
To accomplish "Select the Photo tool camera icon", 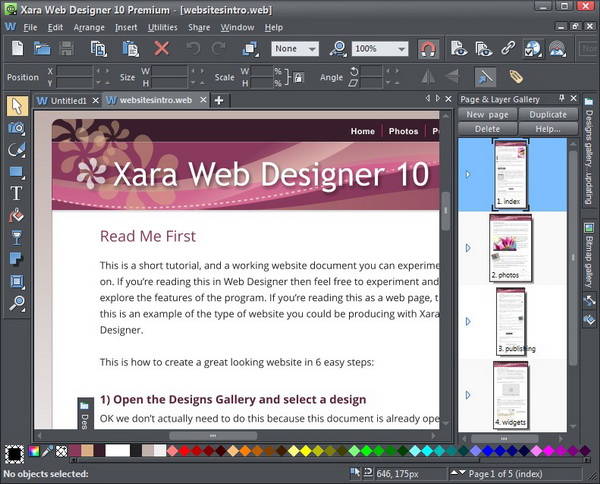I will coord(16,128).
